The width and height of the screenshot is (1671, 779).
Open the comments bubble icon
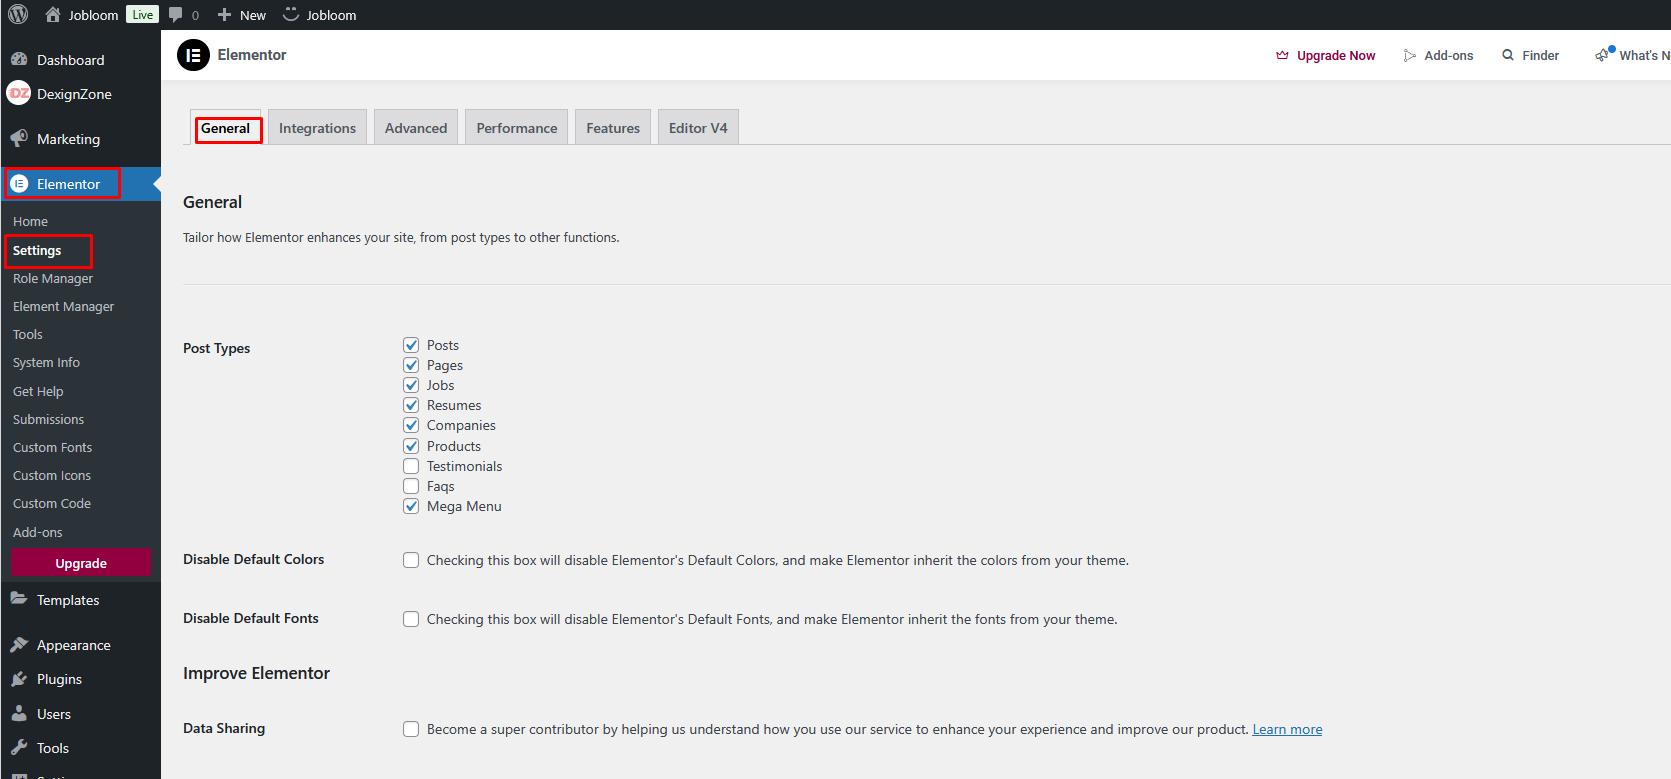point(176,15)
